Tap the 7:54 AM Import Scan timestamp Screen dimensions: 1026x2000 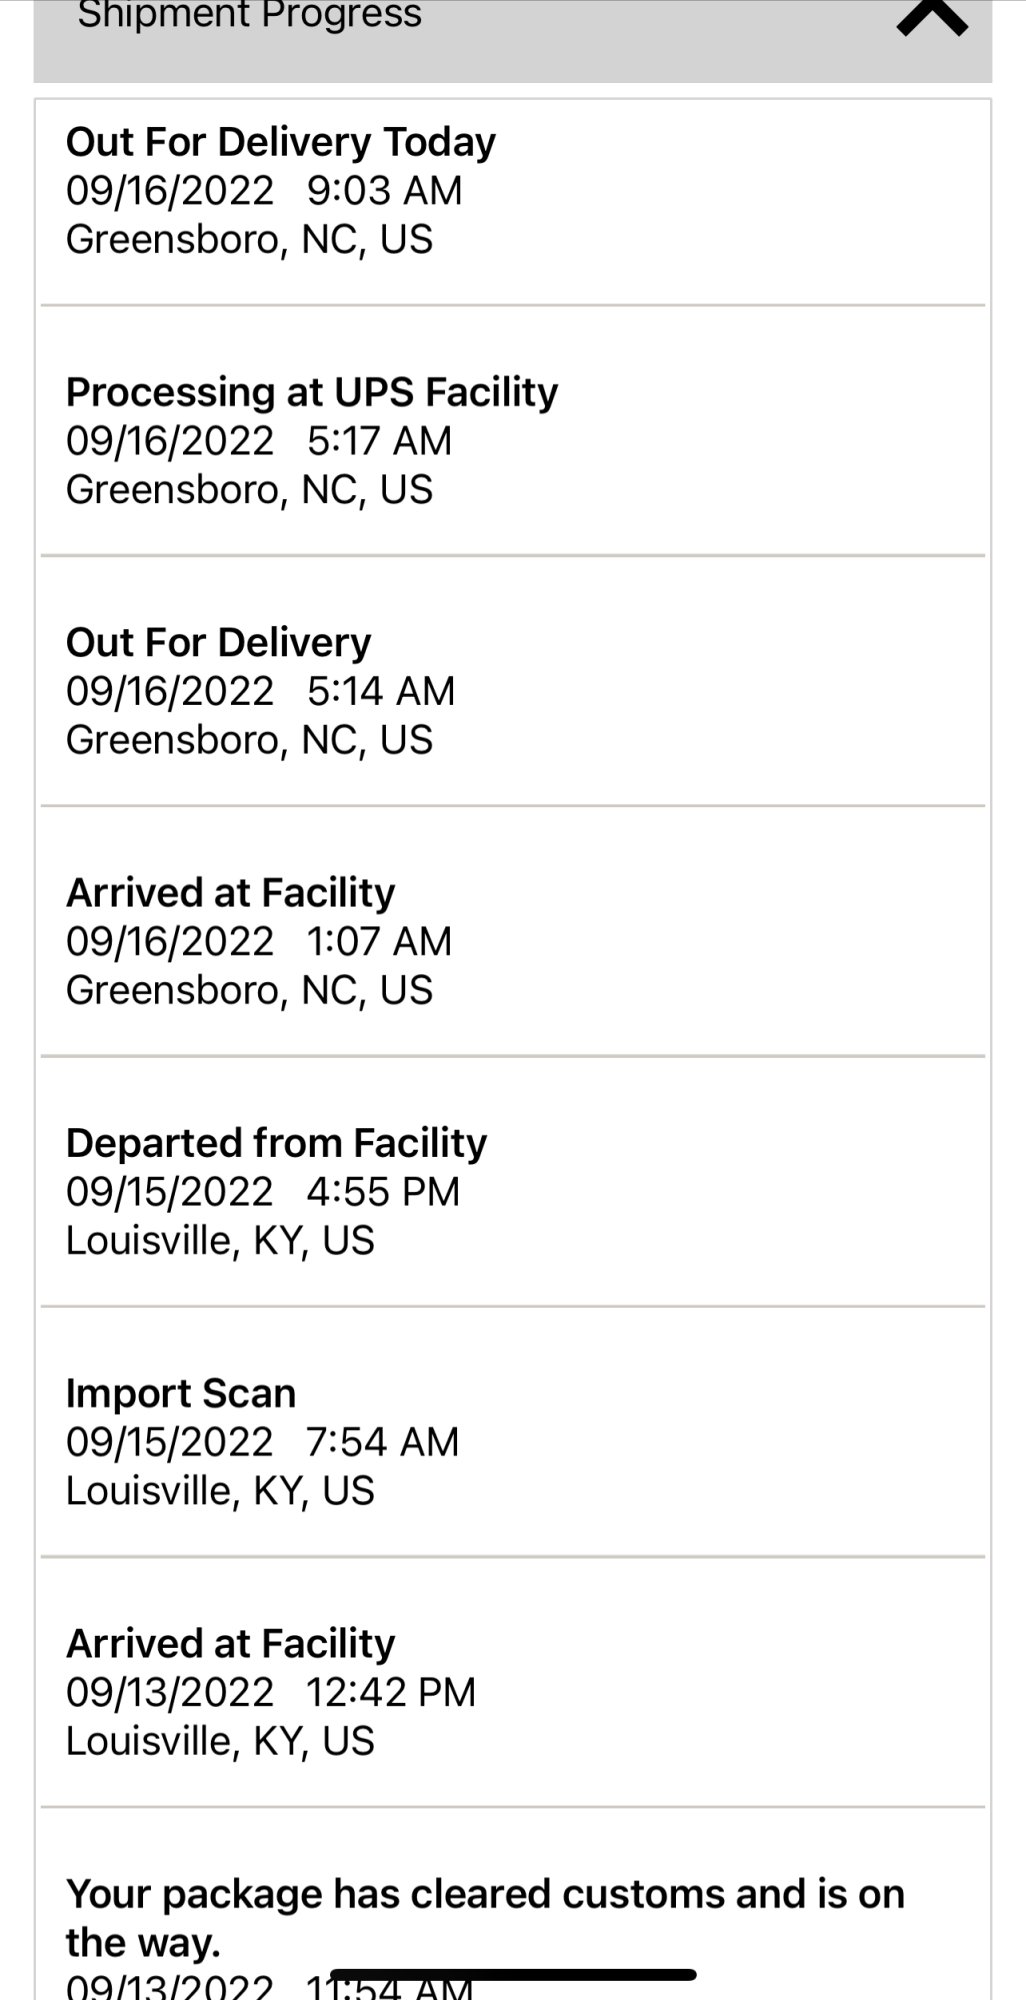point(382,1442)
